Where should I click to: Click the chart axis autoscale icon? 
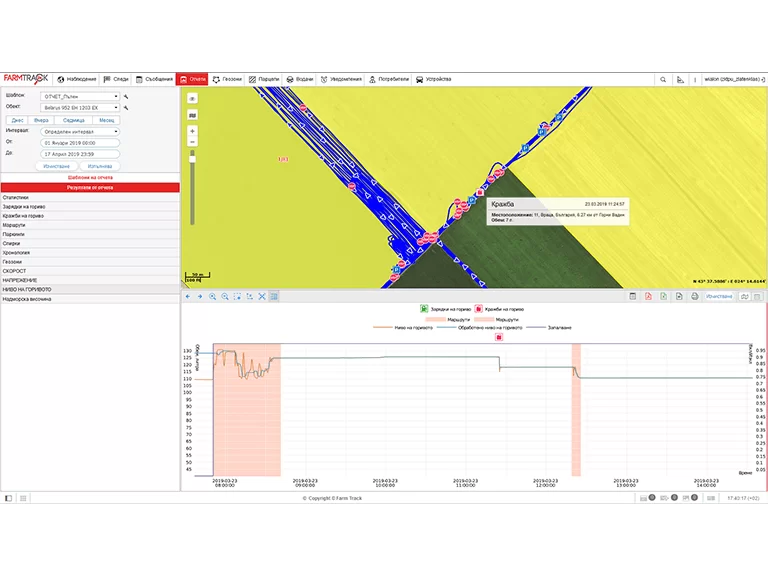(x=249, y=296)
